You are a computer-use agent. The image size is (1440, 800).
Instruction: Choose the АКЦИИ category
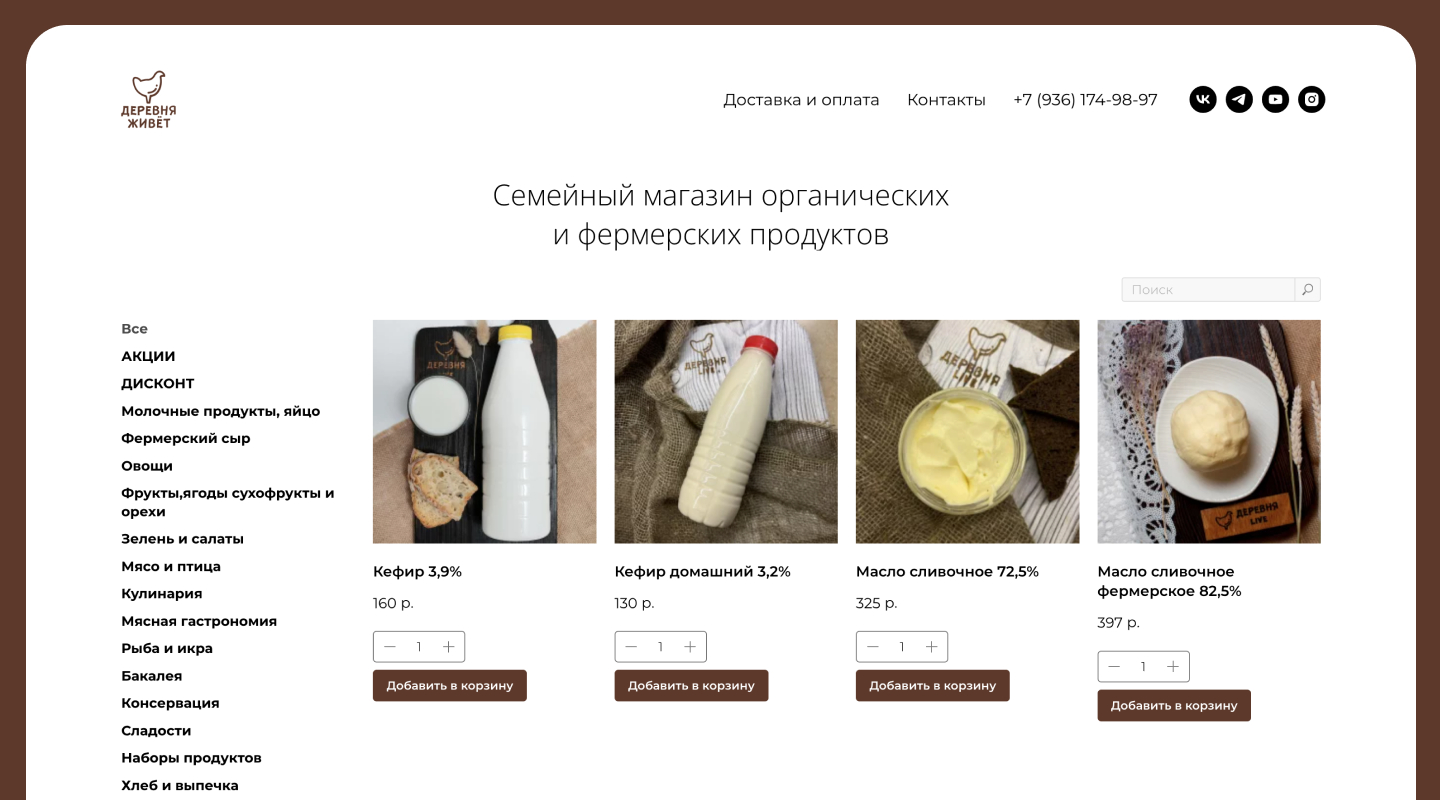click(x=148, y=356)
